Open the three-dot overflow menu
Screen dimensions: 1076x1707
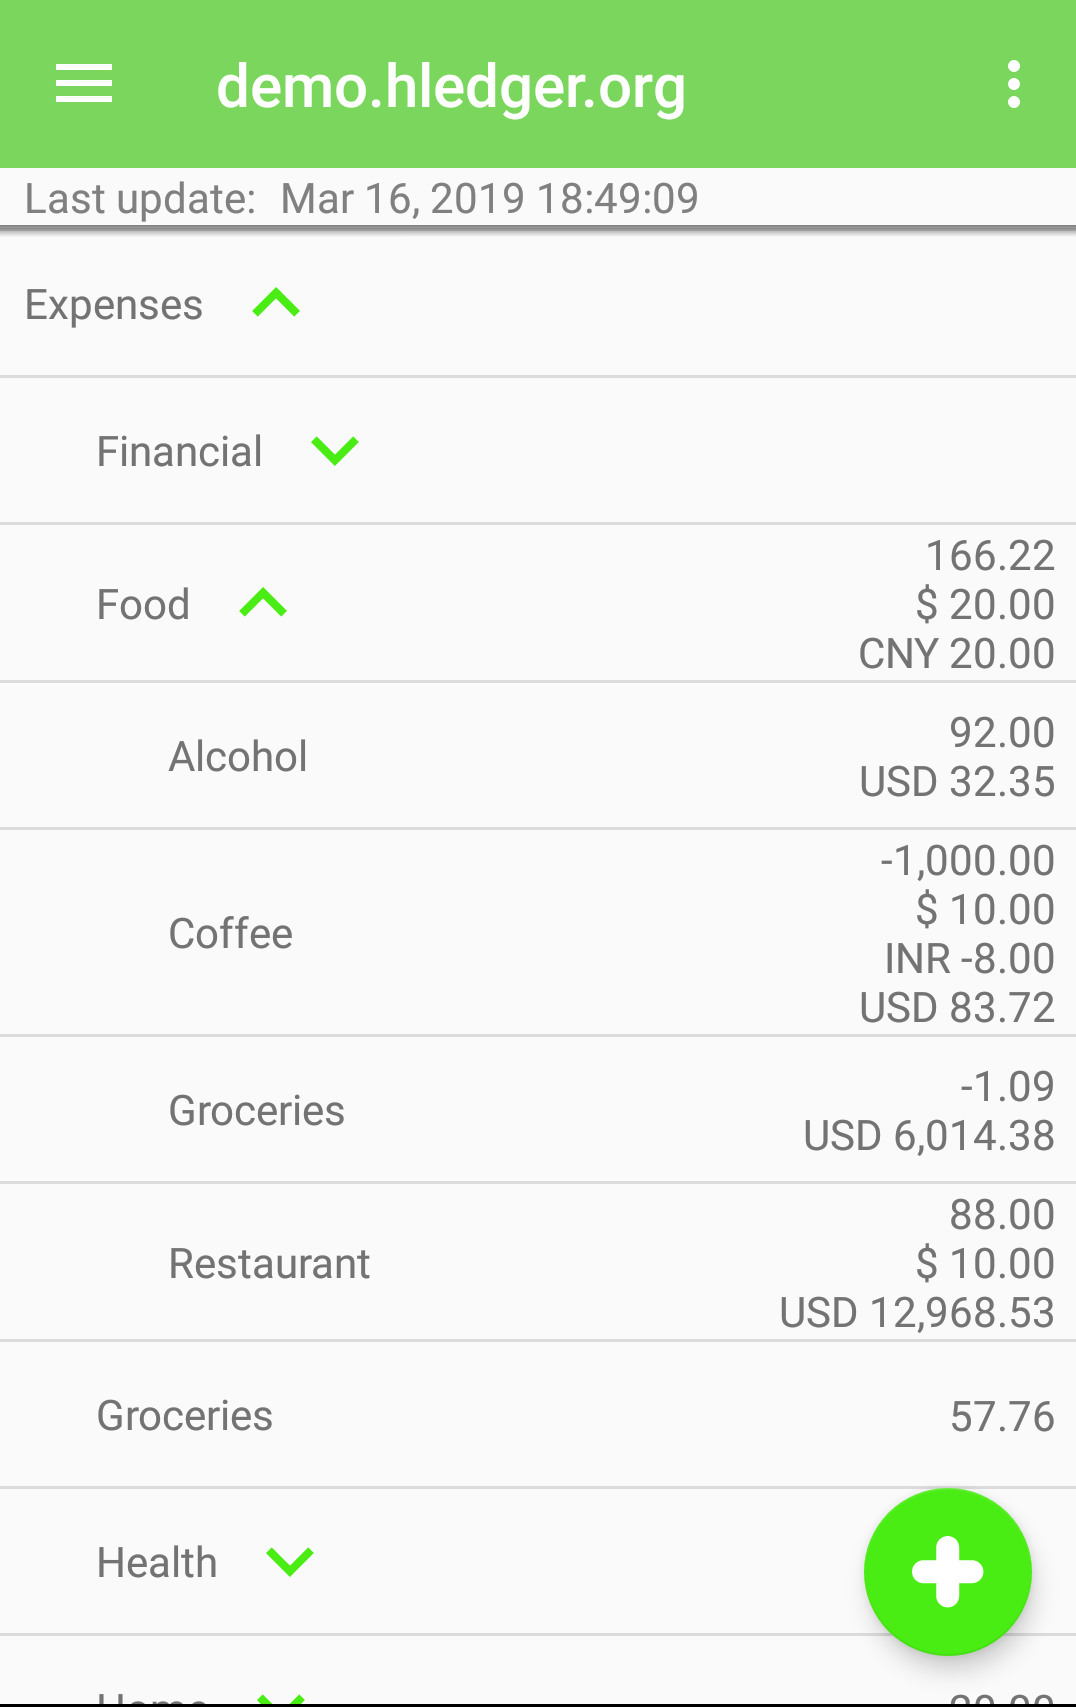[x=1014, y=84]
